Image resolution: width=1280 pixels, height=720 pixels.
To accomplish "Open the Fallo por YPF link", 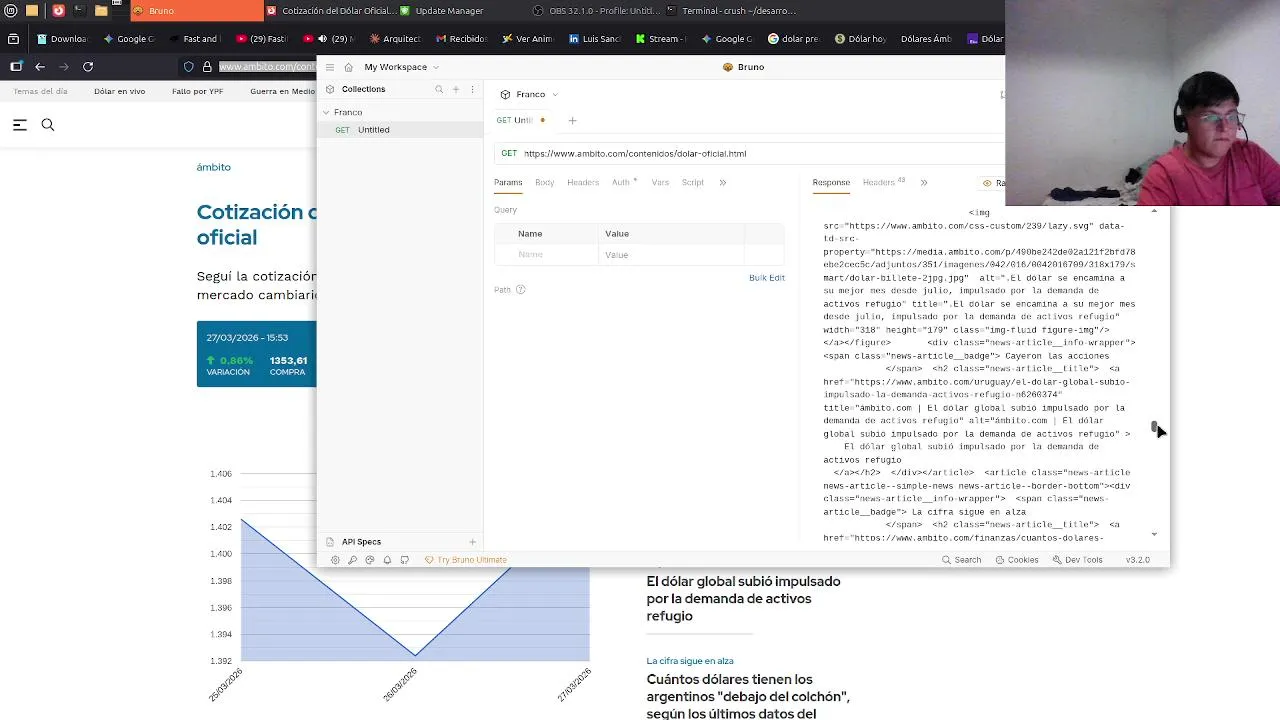I will pos(197,91).
